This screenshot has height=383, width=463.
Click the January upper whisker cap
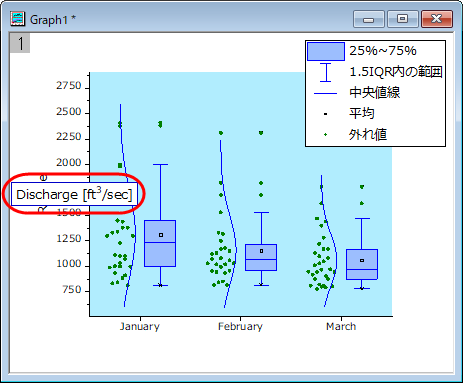pyautogui.click(x=160, y=164)
